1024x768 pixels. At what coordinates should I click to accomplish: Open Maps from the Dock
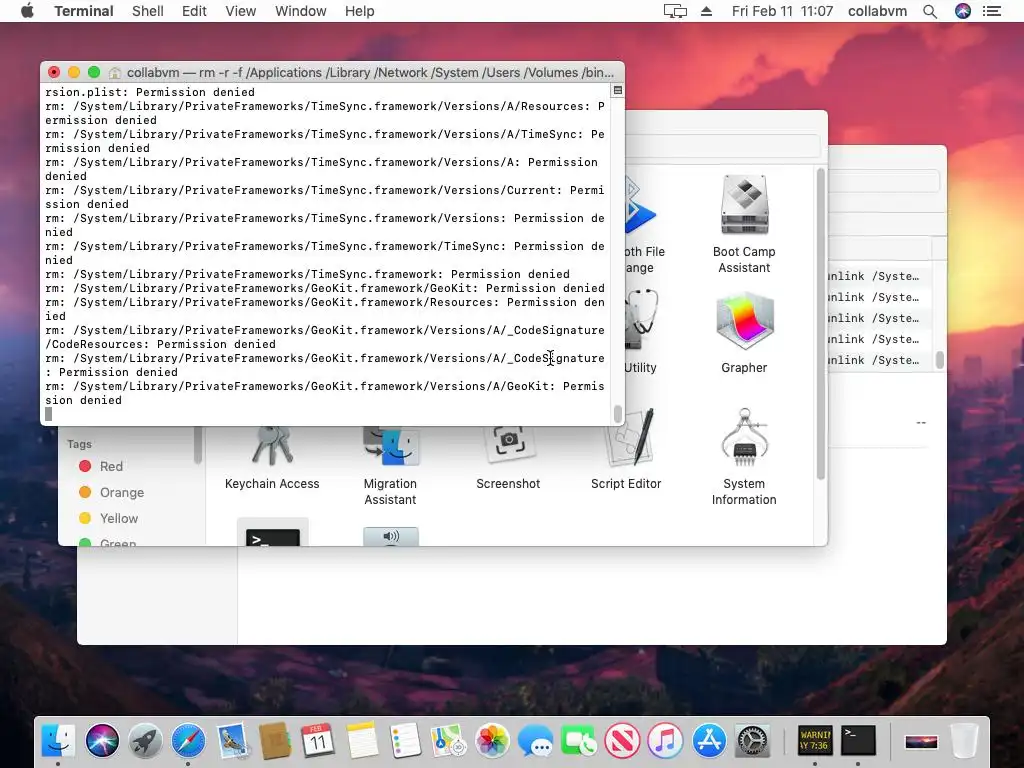(449, 741)
